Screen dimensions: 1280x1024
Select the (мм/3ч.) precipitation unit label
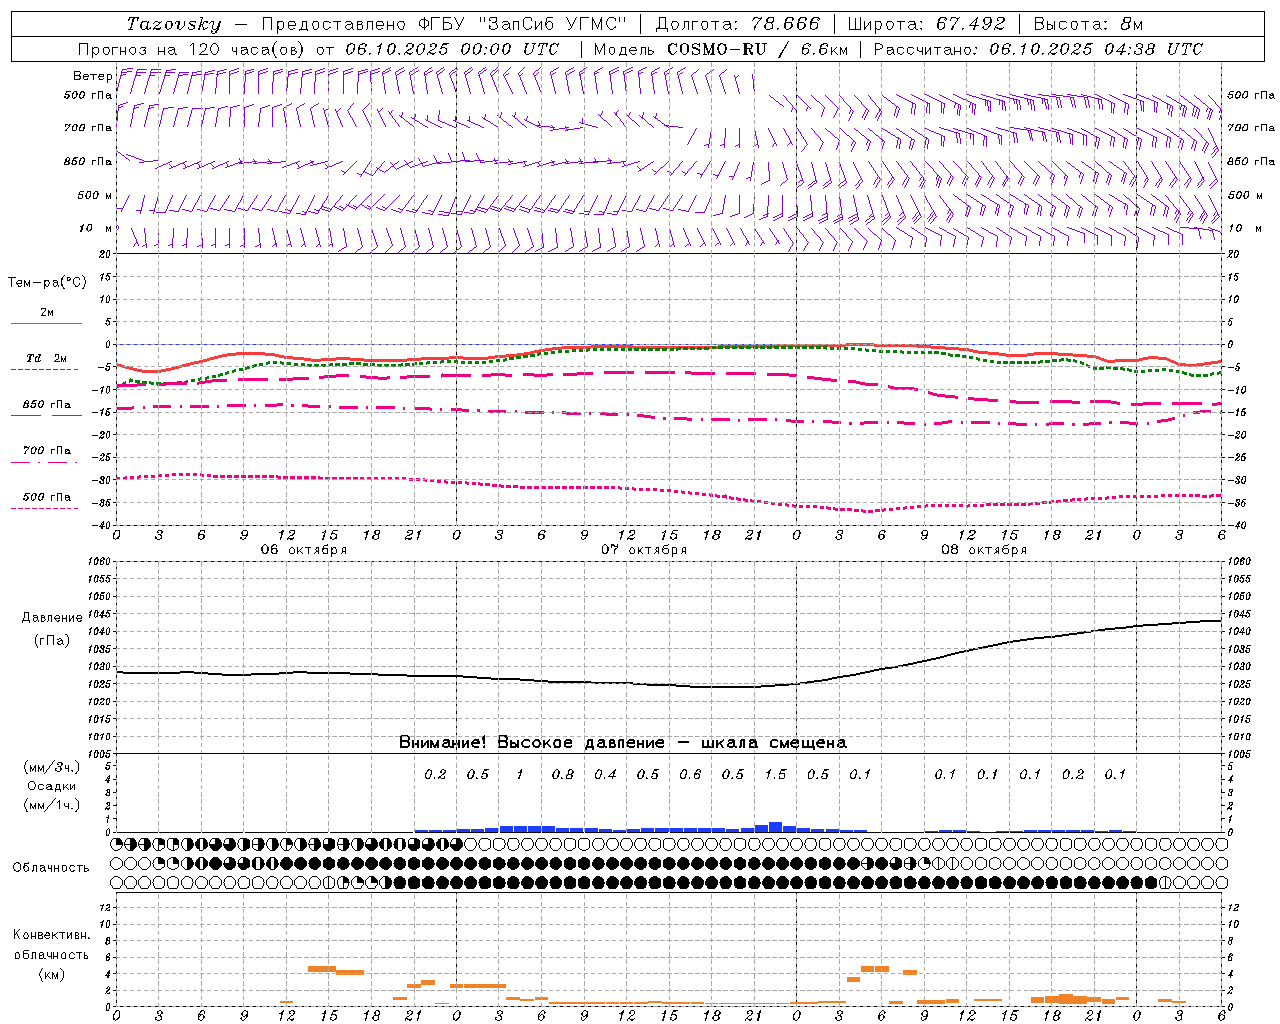pos(52,767)
